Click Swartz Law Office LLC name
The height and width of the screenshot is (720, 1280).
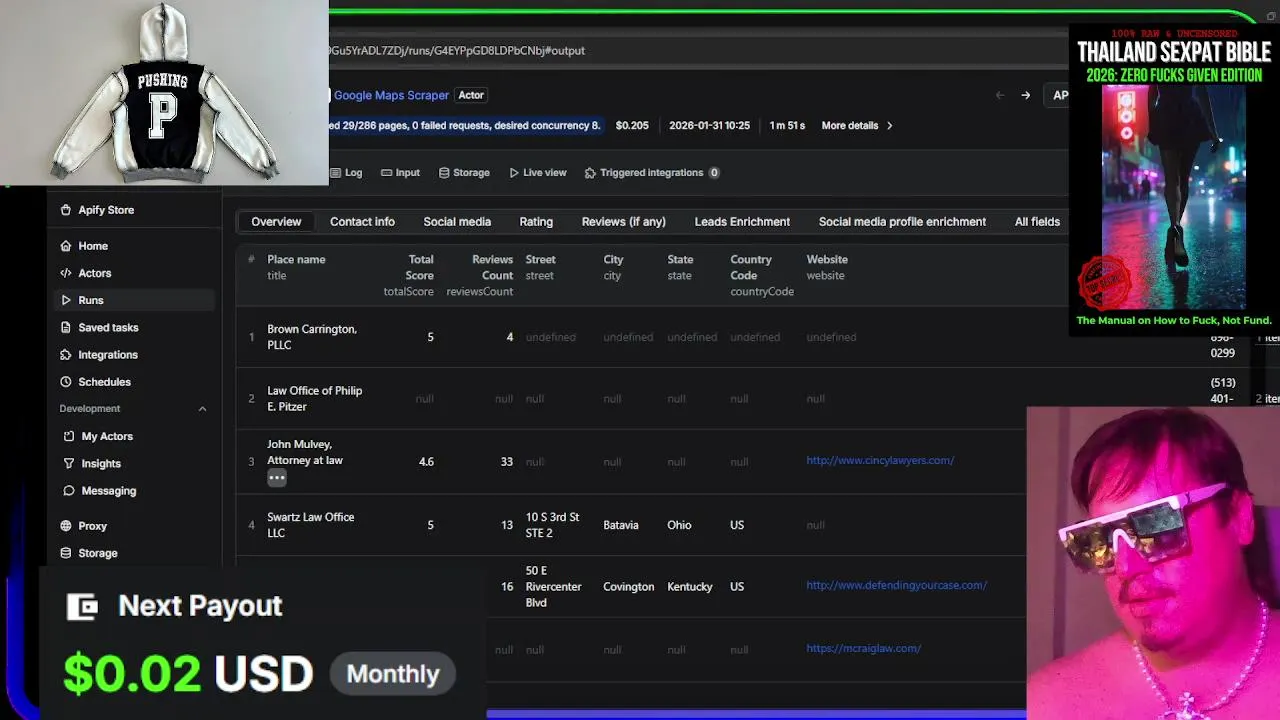pyautogui.click(x=310, y=525)
